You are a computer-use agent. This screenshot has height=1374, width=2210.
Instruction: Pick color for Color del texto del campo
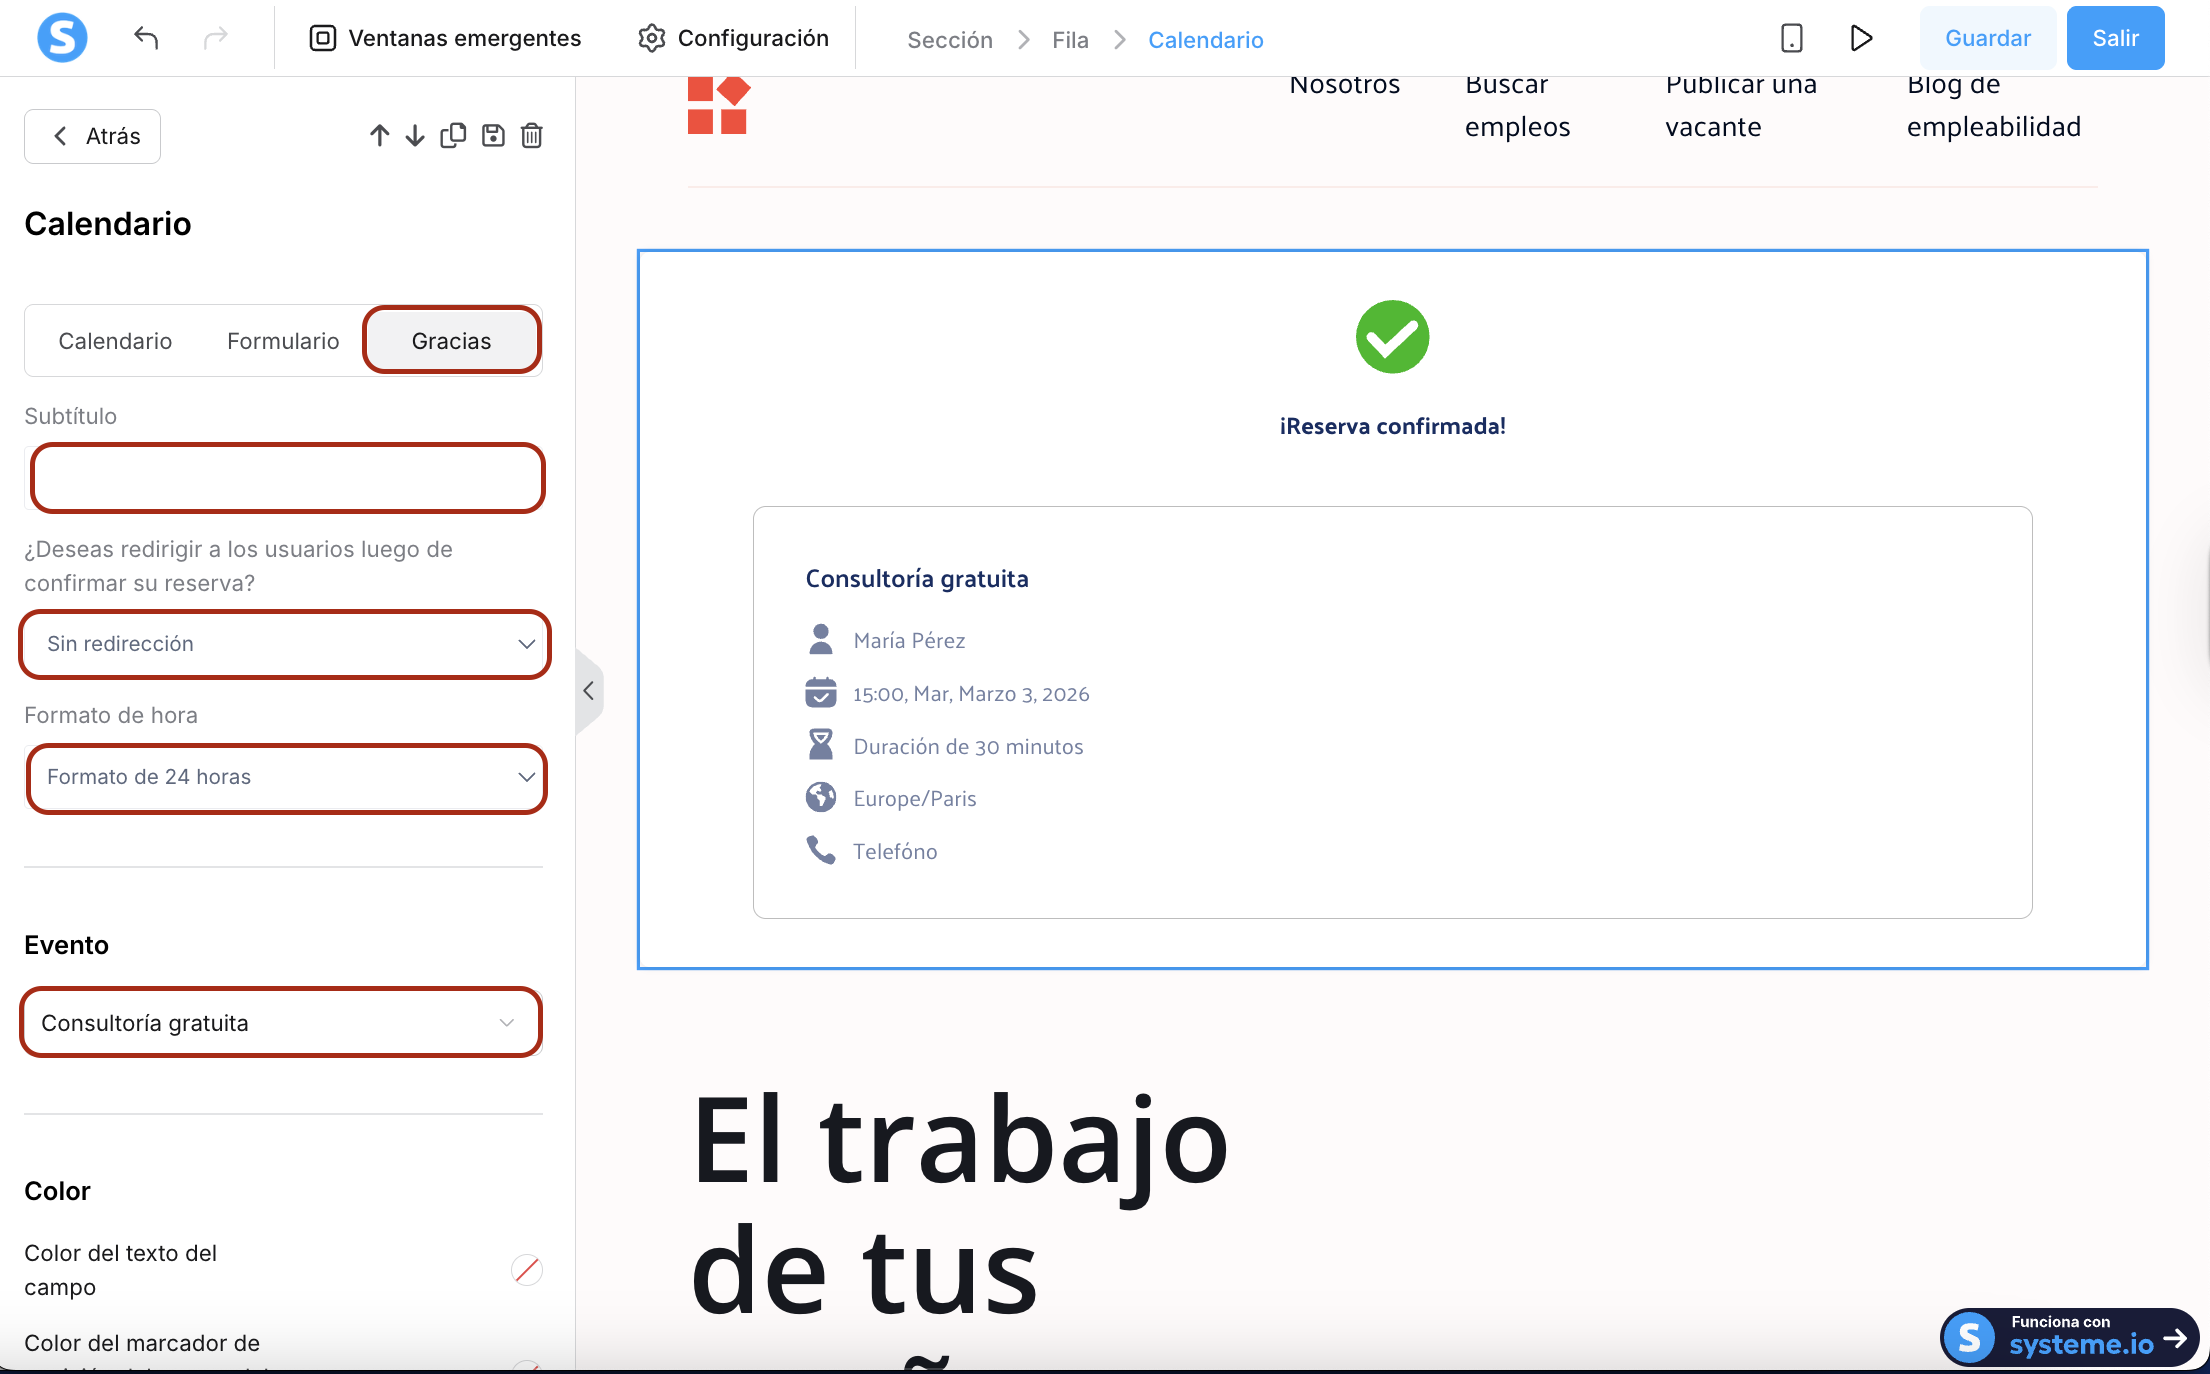pyautogui.click(x=526, y=1270)
